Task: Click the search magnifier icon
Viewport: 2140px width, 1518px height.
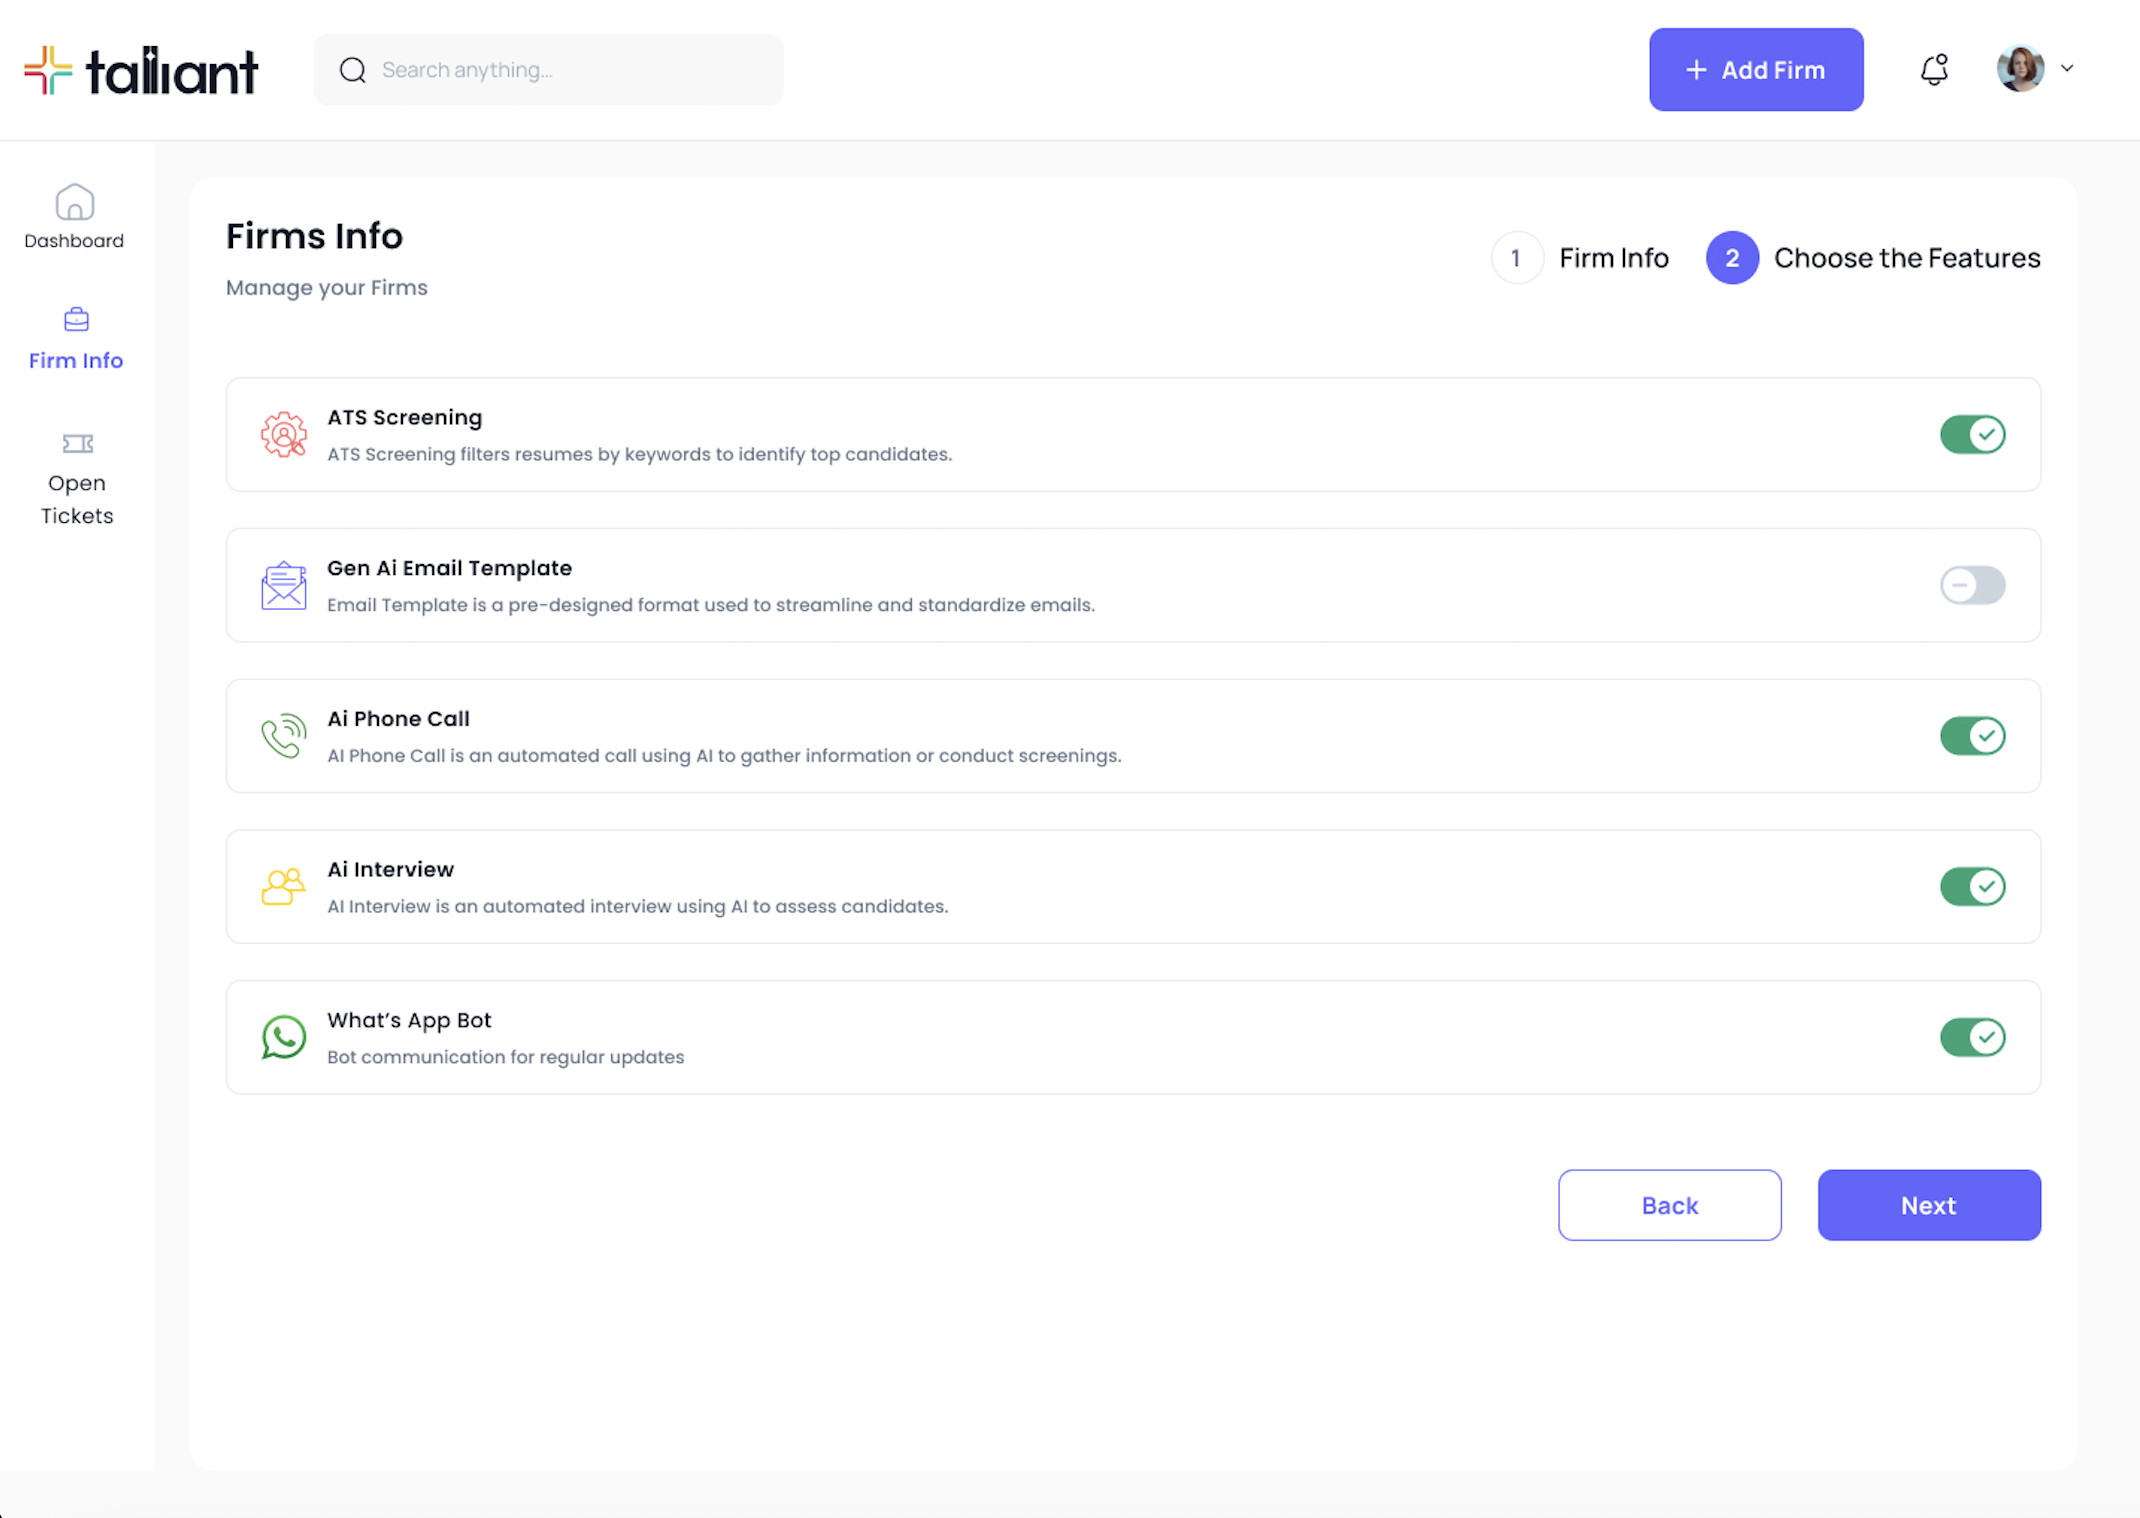Action: 352,70
